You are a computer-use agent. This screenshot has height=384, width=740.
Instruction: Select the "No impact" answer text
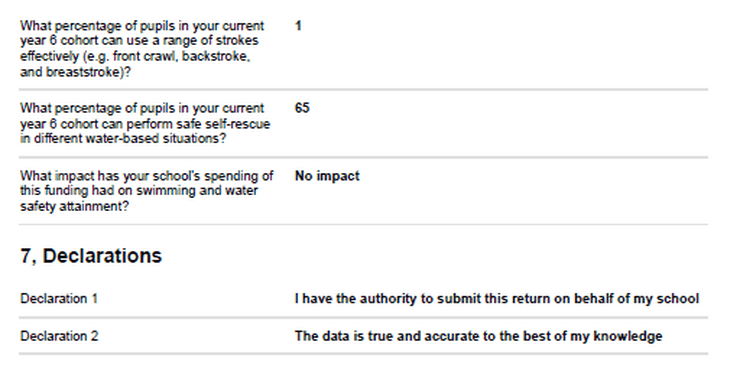tap(327, 176)
